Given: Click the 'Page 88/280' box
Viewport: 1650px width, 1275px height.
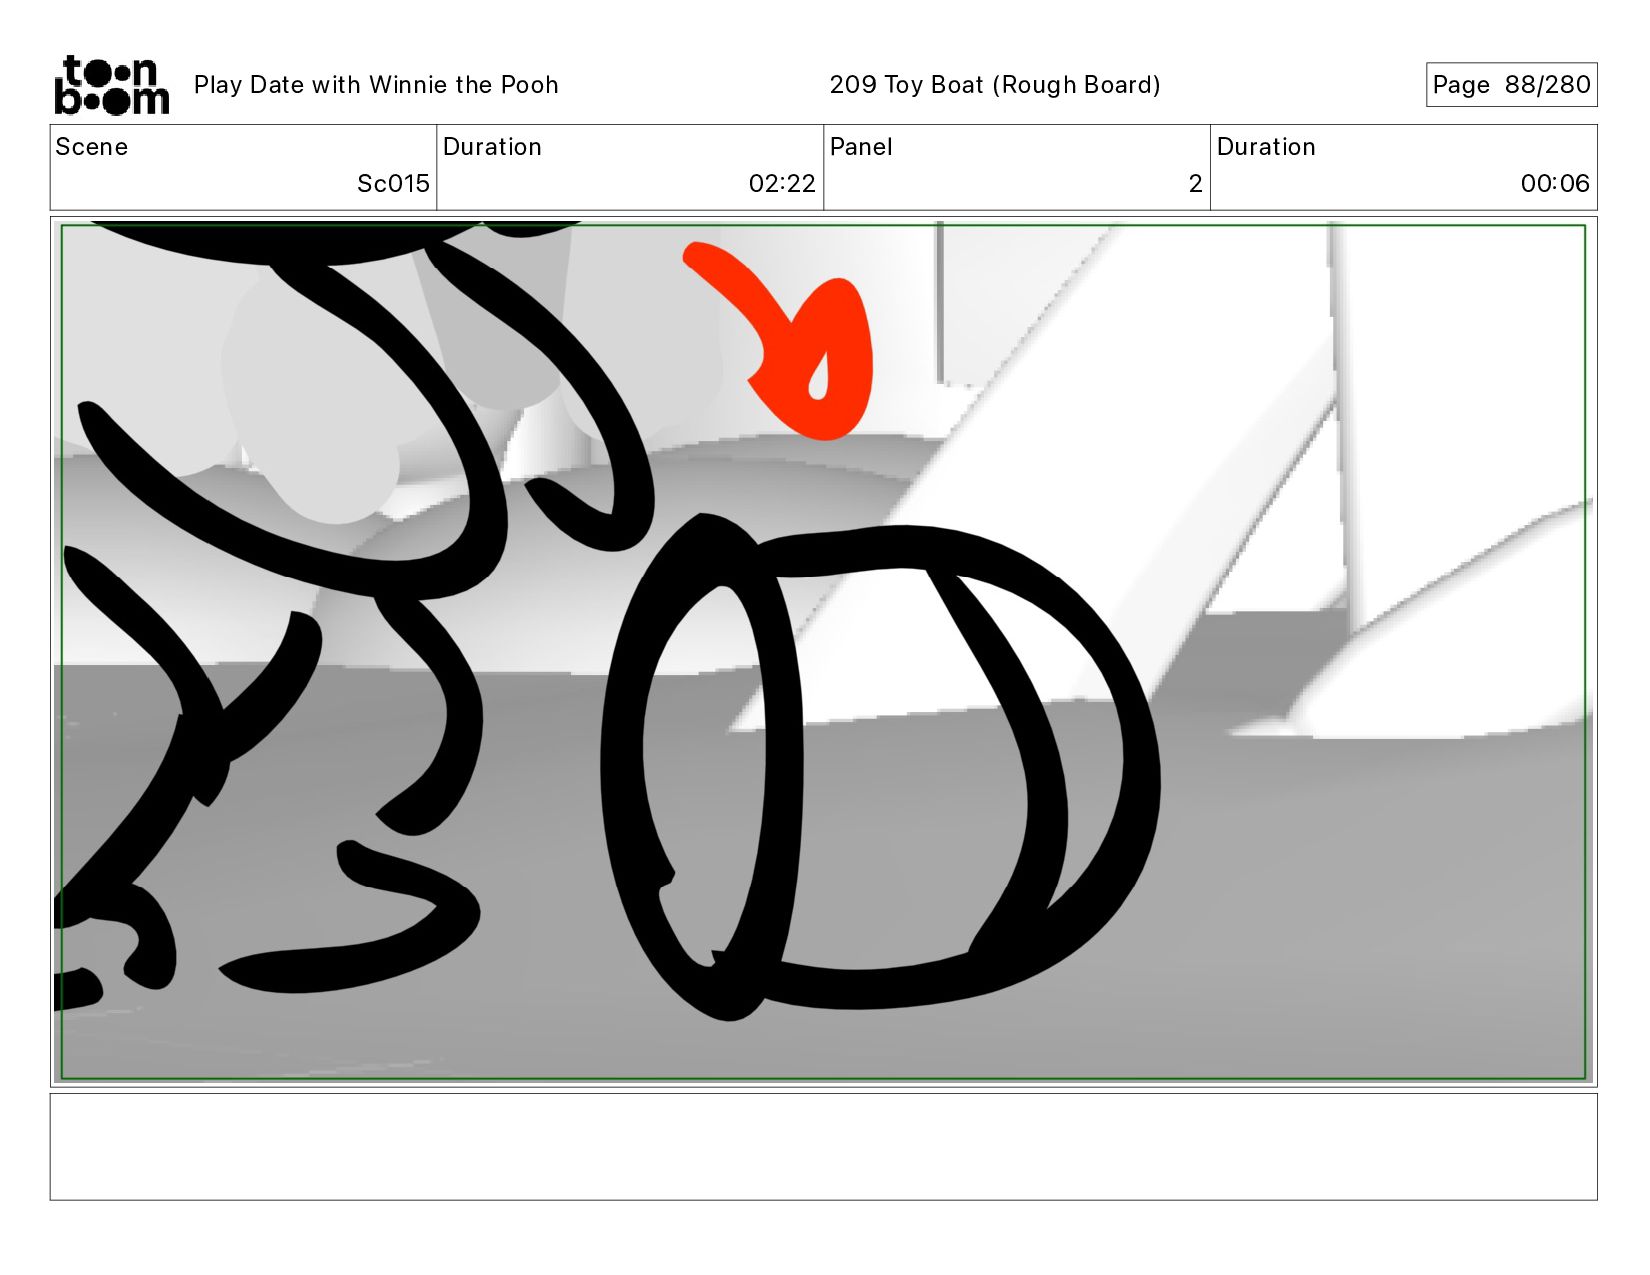Looking at the screenshot, I should tap(1511, 85).
